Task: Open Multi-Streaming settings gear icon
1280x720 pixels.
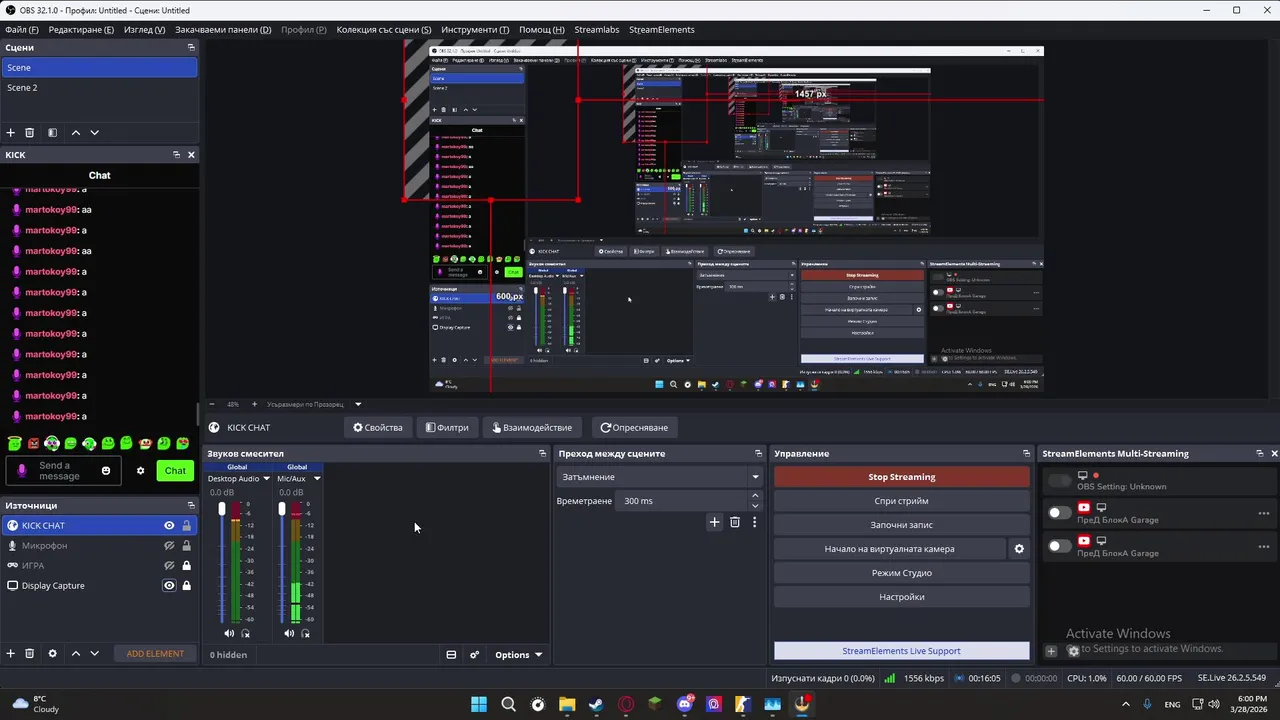Action: [x=1073, y=651]
